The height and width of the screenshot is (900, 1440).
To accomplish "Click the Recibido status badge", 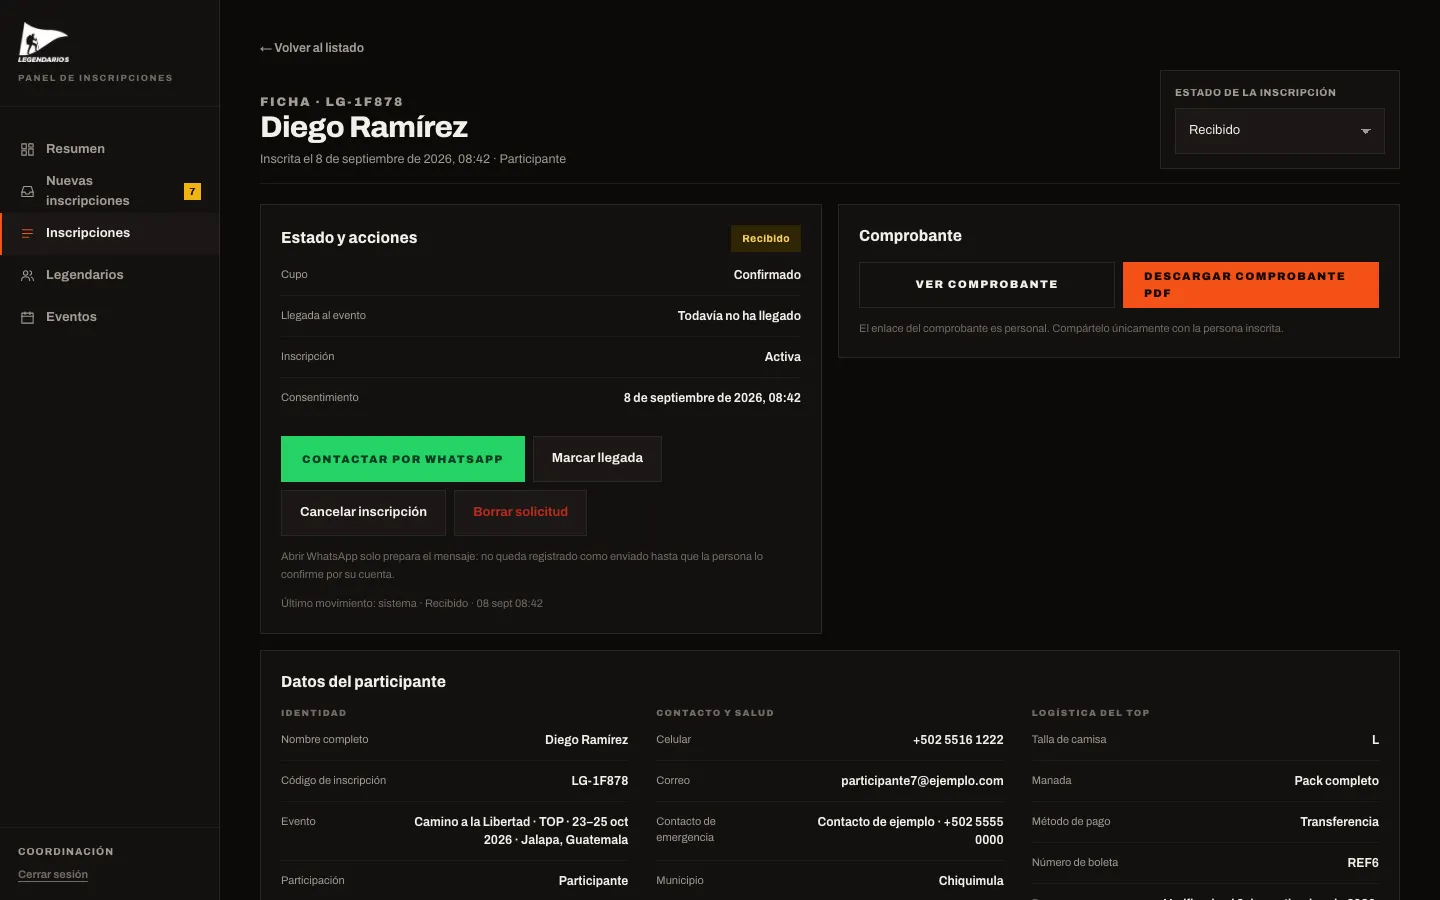I will pos(766,239).
